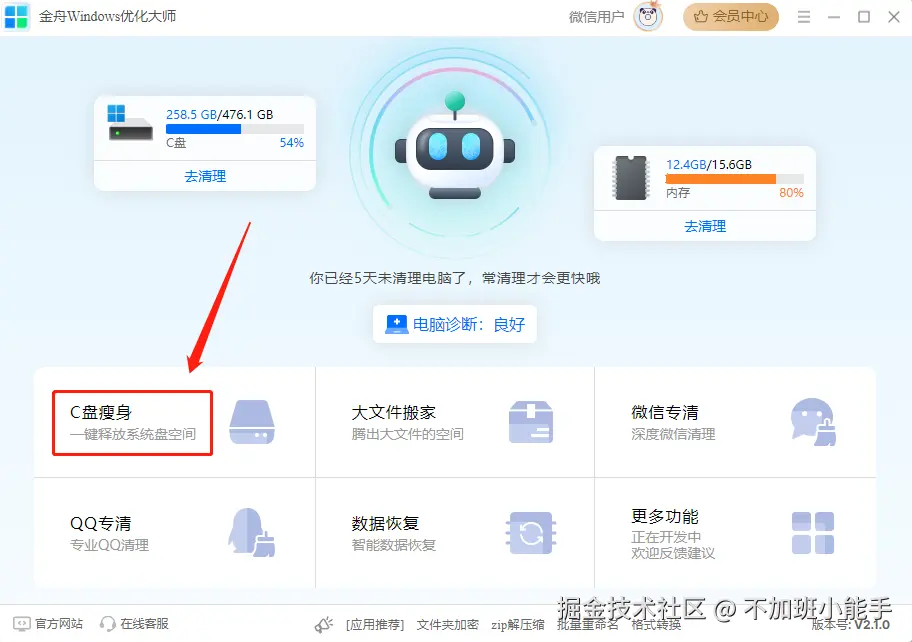Open the hamburger menu in the title bar

coord(804,17)
